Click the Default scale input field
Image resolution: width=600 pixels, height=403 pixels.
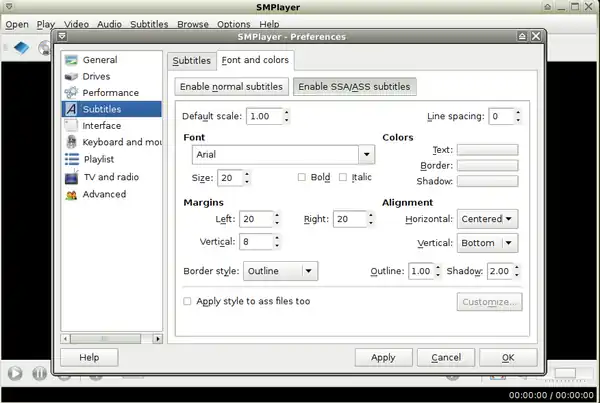[x=263, y=117]
